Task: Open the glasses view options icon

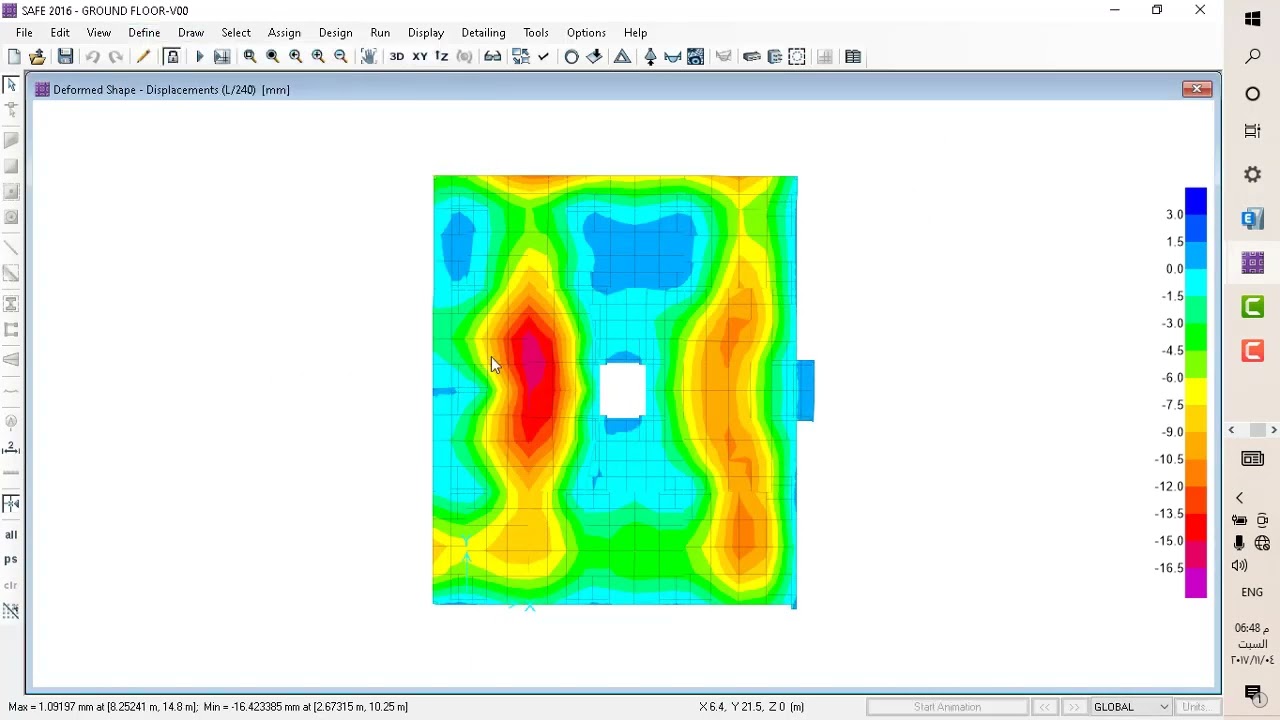Action: point(493,57)
